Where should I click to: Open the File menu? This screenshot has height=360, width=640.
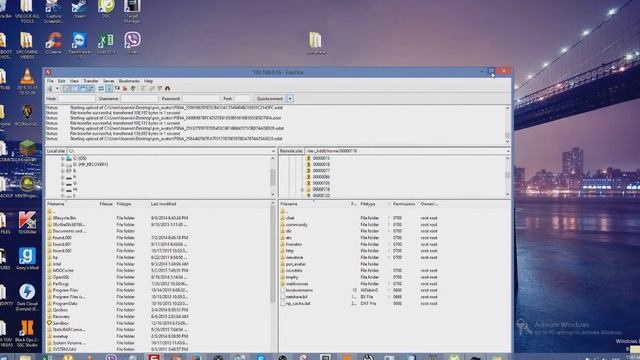(x=50, y=81)
